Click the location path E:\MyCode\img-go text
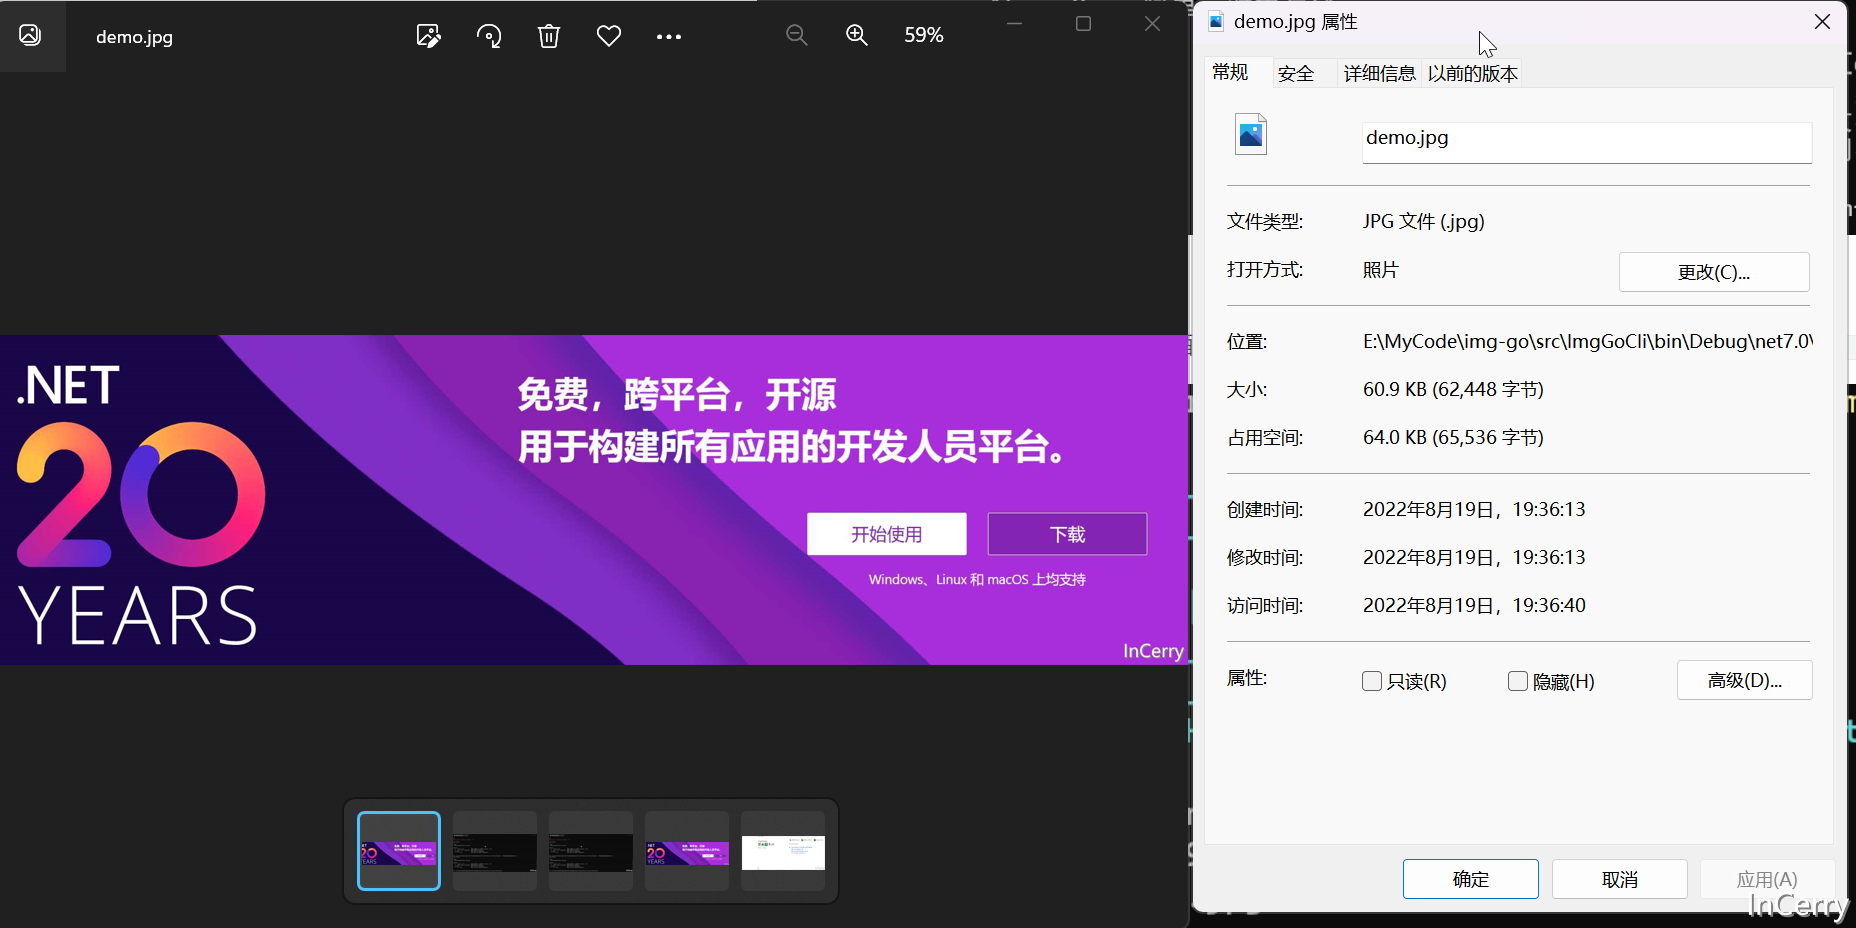Viewport: 1856px width, 928px height. (x=1587, y=341)
